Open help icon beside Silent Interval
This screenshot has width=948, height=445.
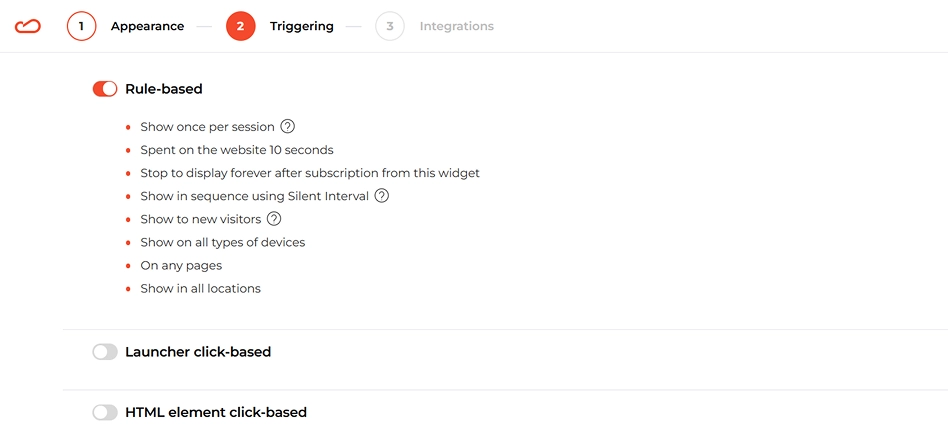tap(381, 196)
